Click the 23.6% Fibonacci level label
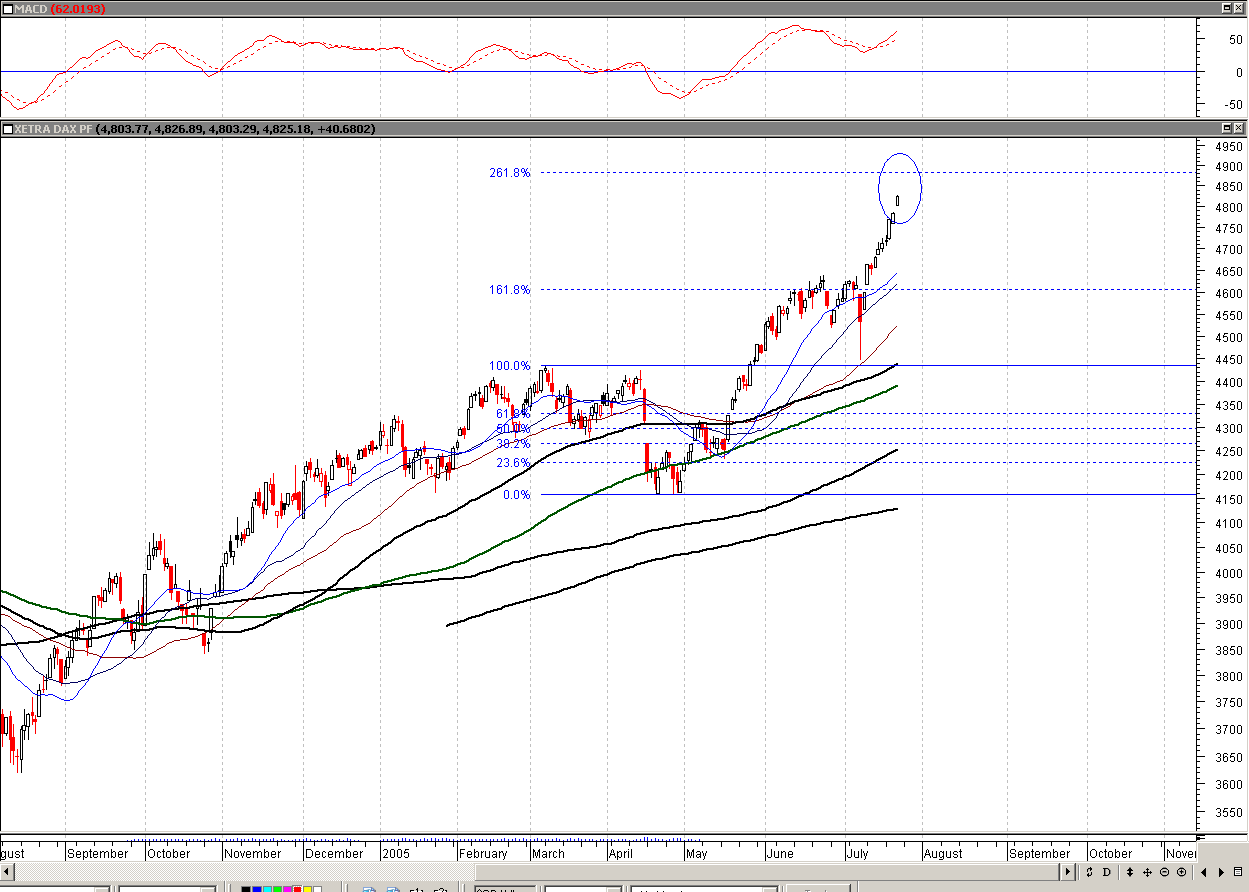 tap(513, 463)
